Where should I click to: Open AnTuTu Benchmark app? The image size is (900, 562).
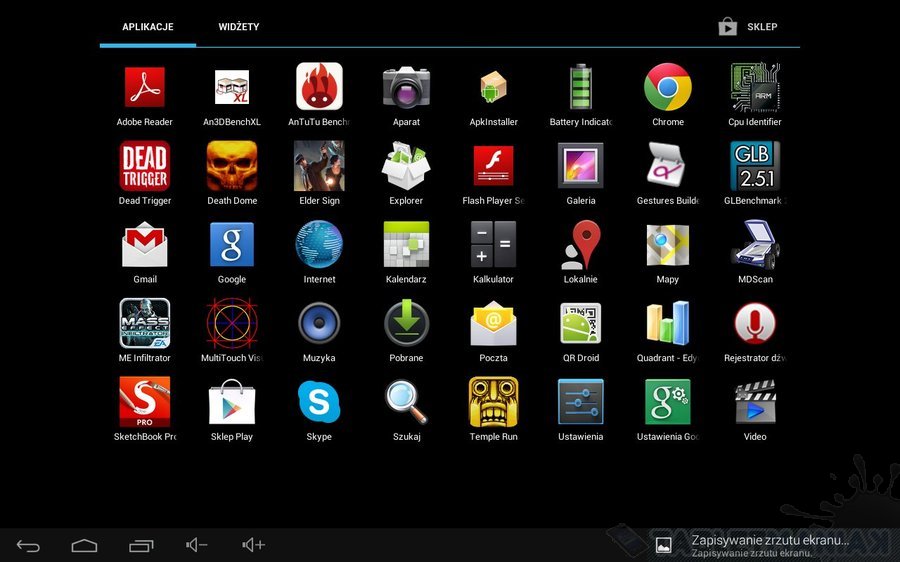pos(319,87)
